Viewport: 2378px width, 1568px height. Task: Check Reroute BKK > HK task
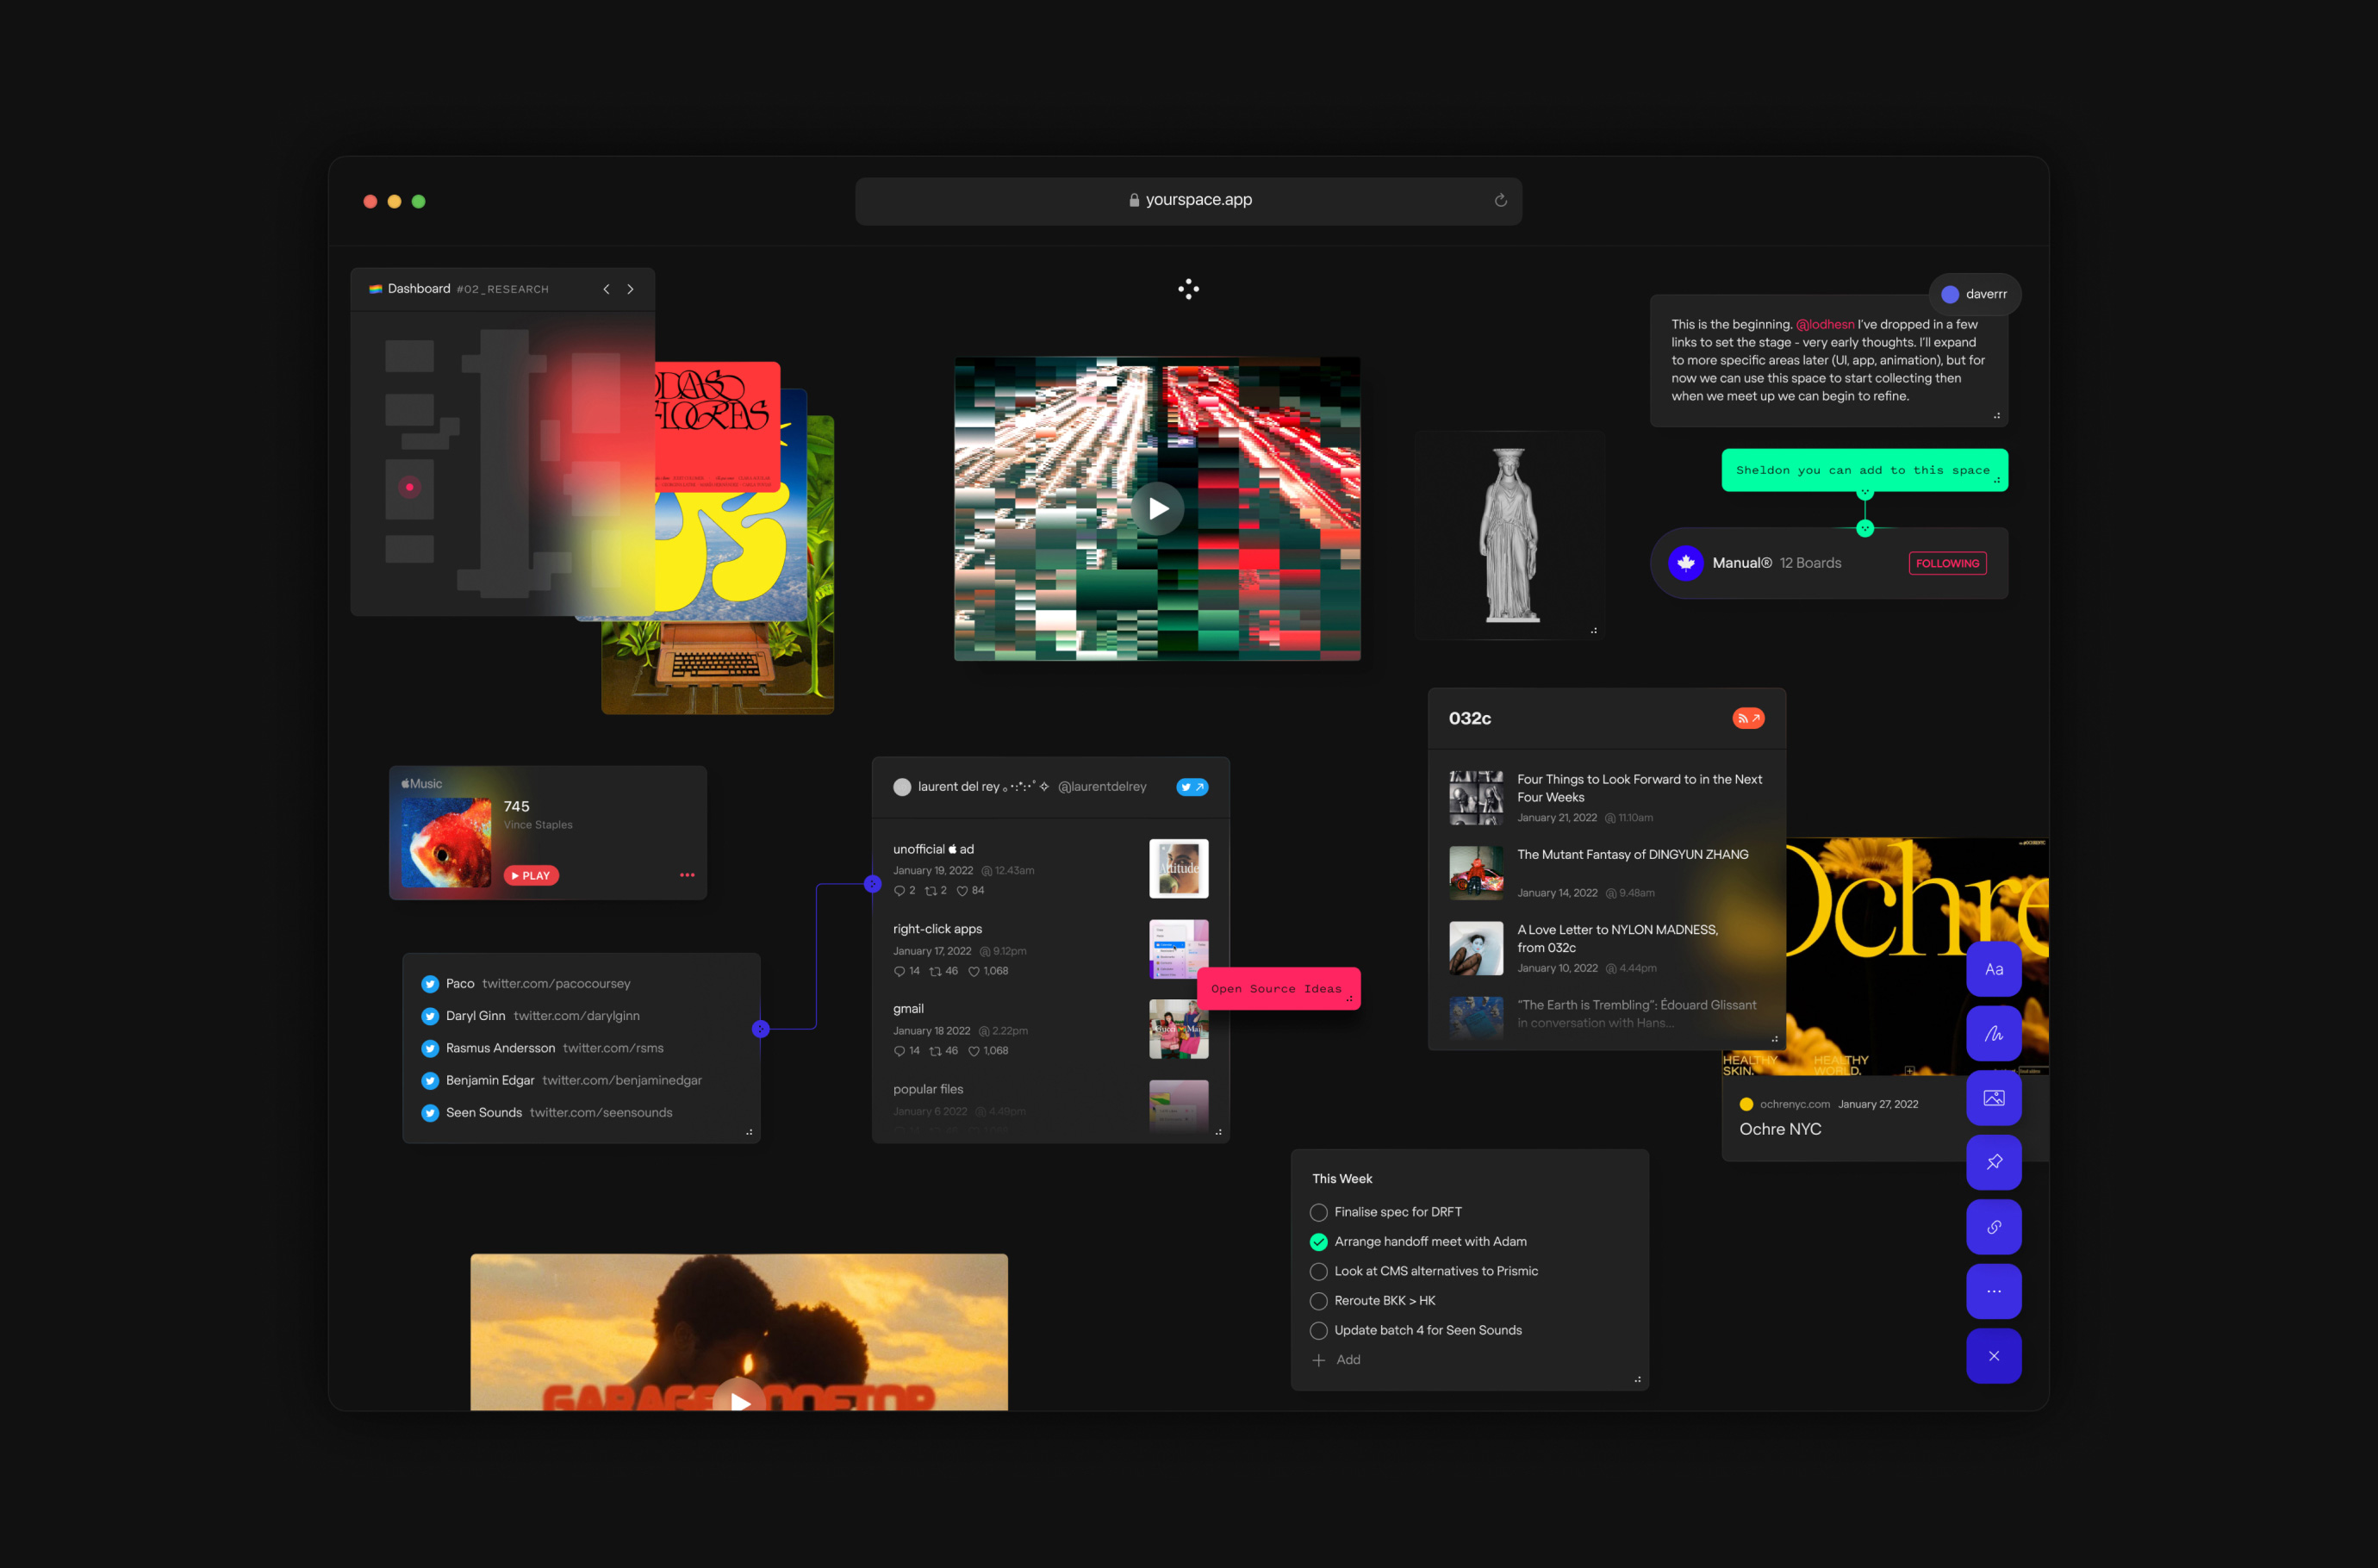point(1319,1301)
